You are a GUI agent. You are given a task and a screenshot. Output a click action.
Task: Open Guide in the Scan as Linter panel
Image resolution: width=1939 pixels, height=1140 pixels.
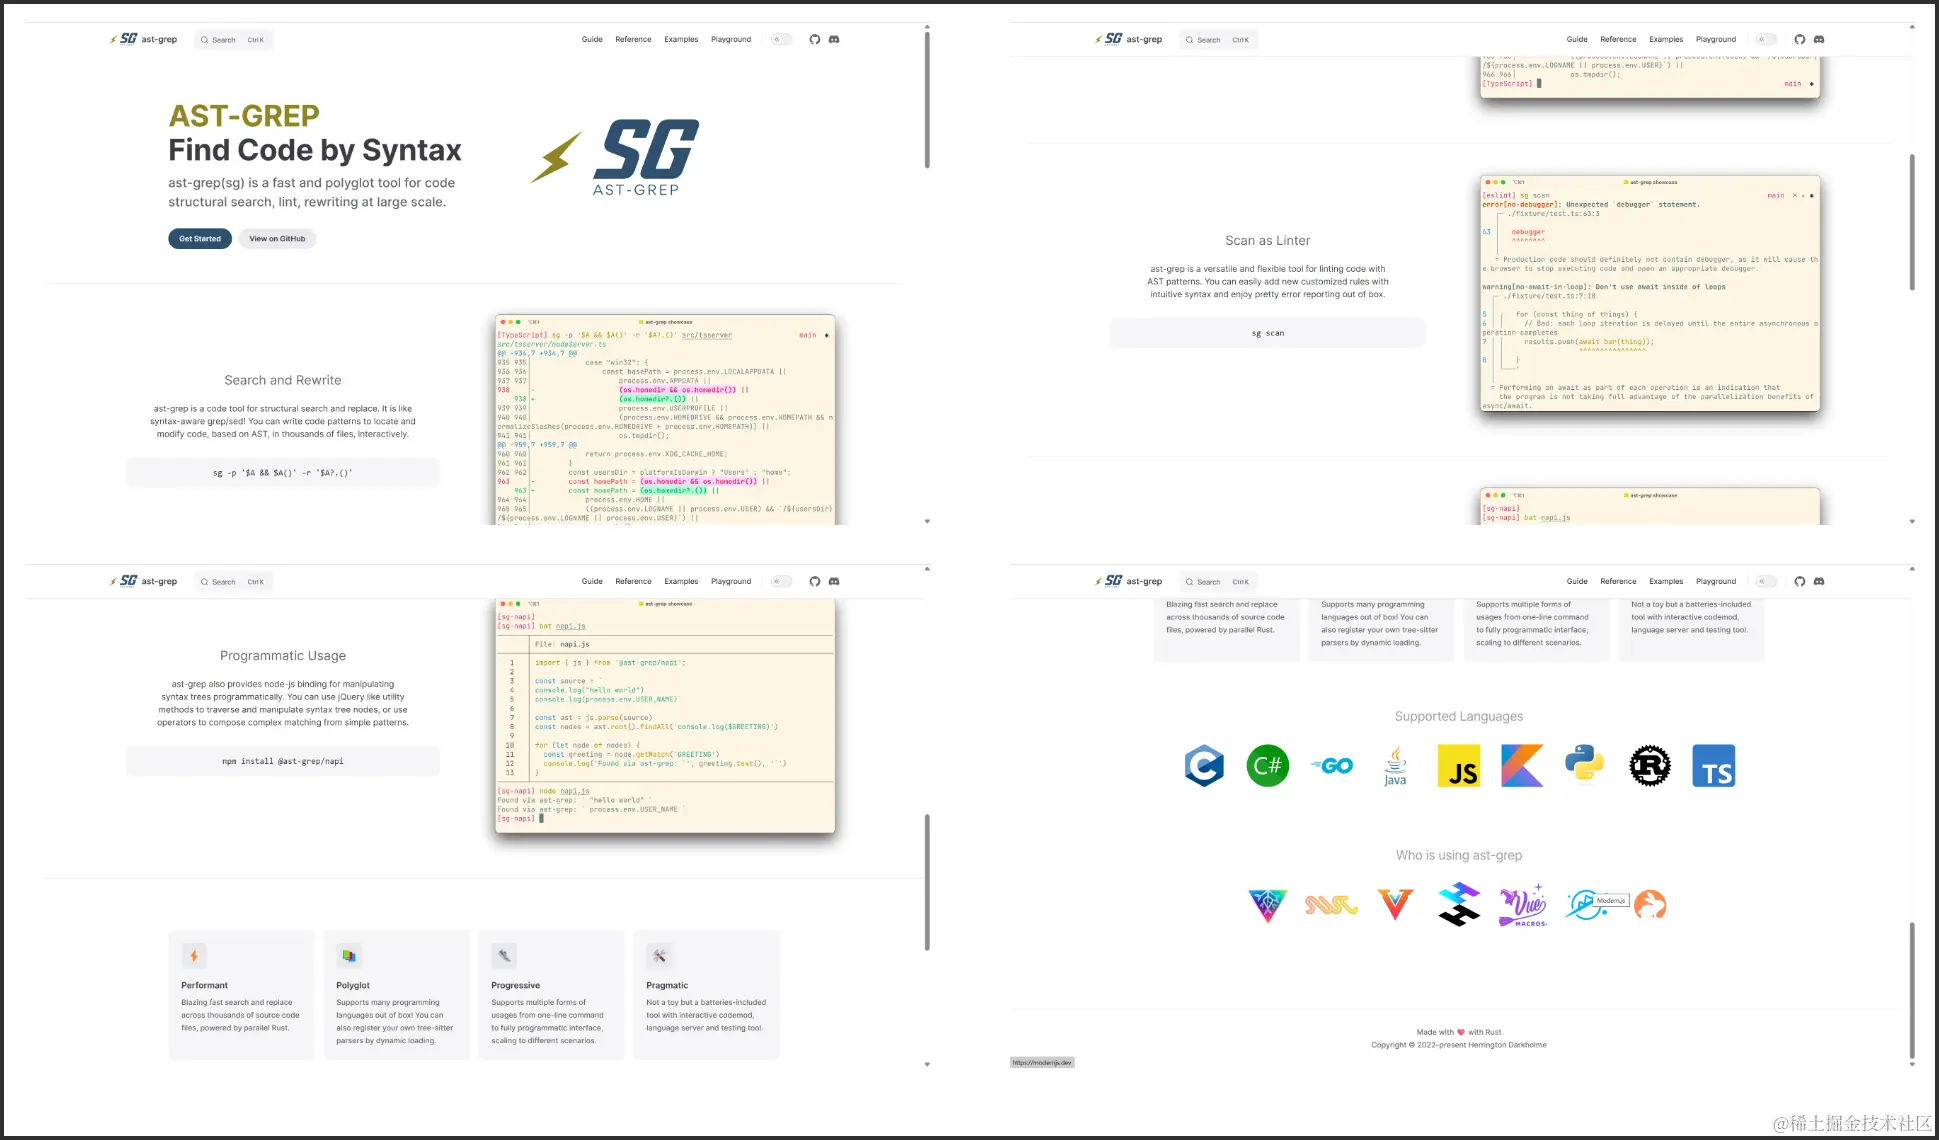tap(1577, 40)
